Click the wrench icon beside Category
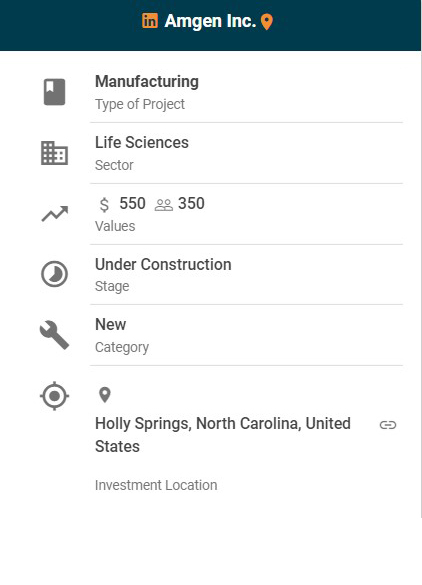The height and width of the screenshot is (585, 422). [x=54, y=335]
